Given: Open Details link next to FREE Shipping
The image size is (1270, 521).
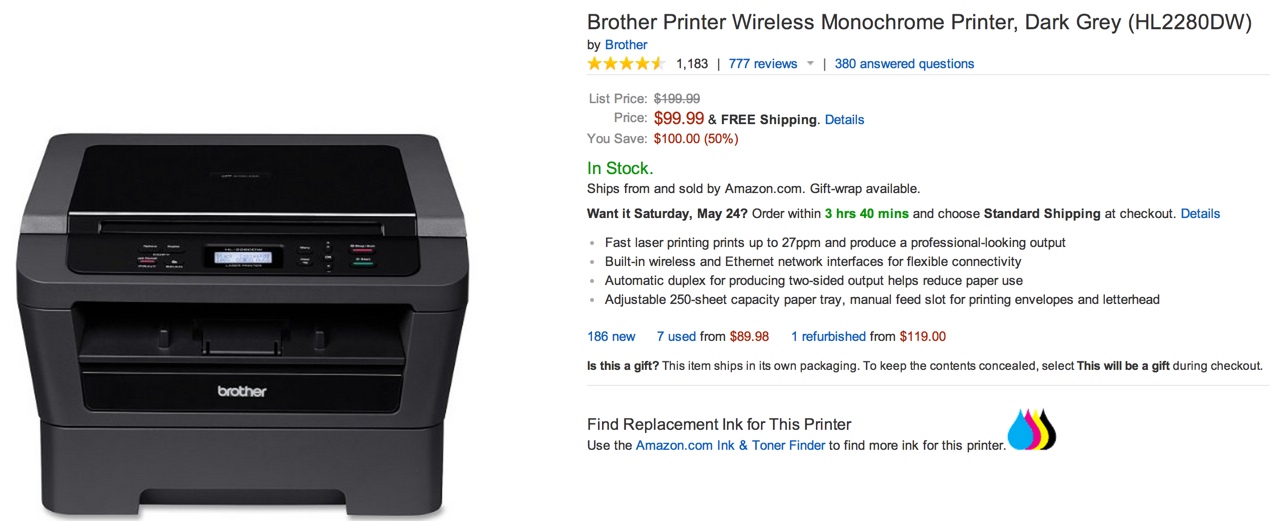Looking at the screenshot, I should (x=844, y=120).
